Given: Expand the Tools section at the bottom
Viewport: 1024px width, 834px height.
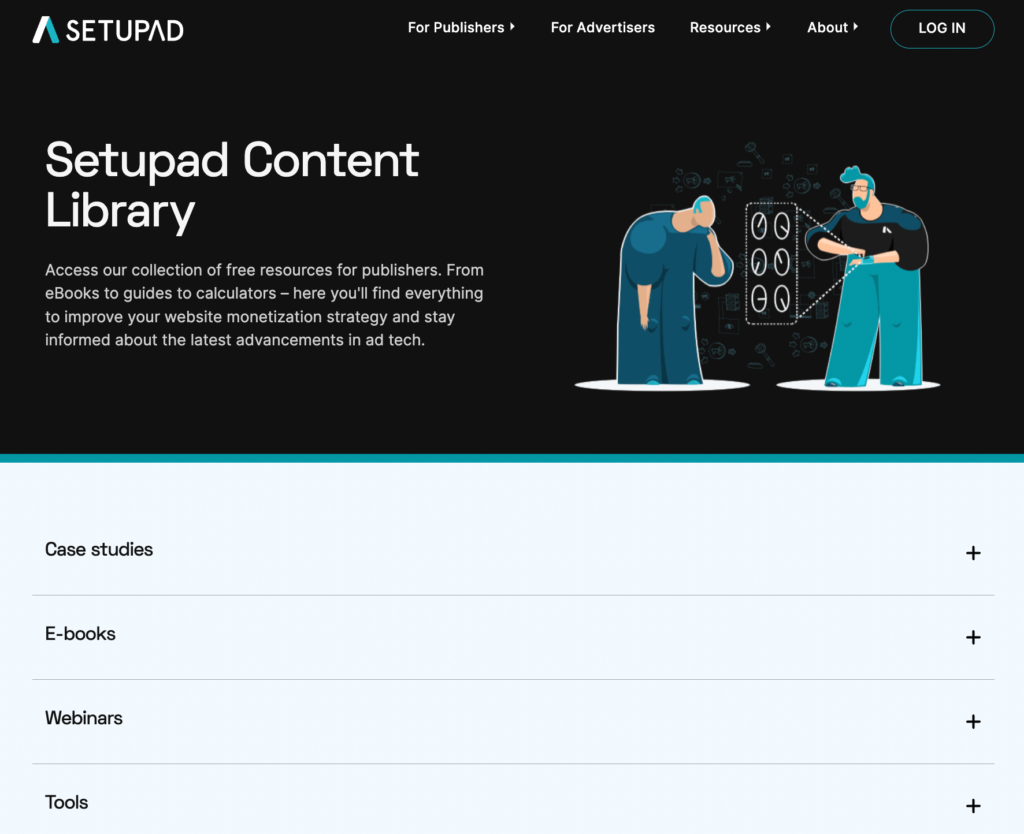Looking at the screenshot, I should (x=66, y=802).
